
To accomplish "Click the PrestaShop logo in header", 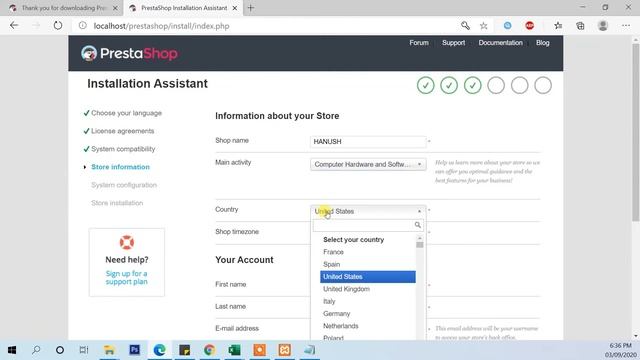I will [129, 53].
